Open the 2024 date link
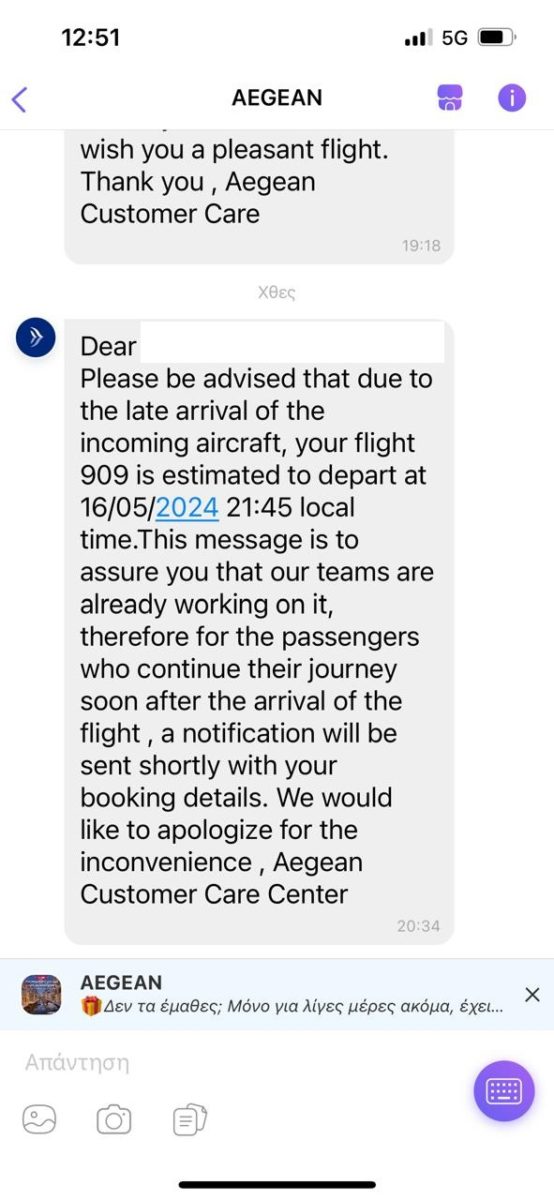The height and width of the screenshot is (1200, 554). 187,507
